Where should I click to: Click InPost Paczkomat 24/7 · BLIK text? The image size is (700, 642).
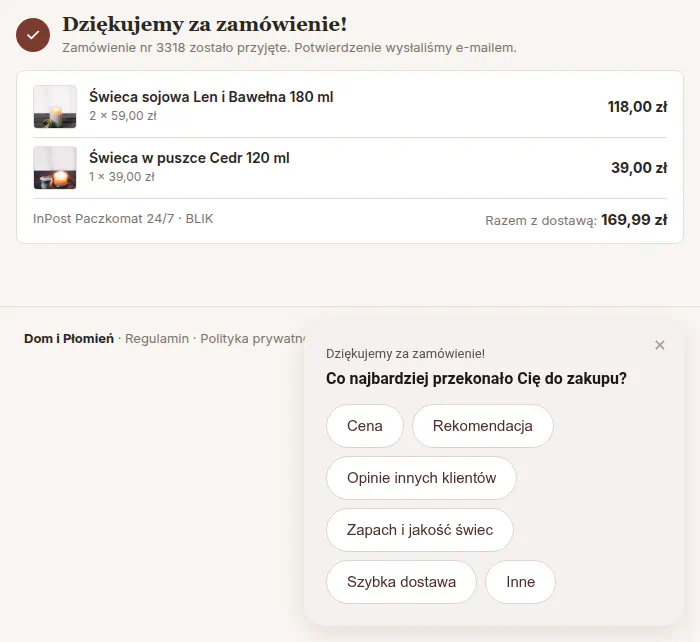[123, 219]
